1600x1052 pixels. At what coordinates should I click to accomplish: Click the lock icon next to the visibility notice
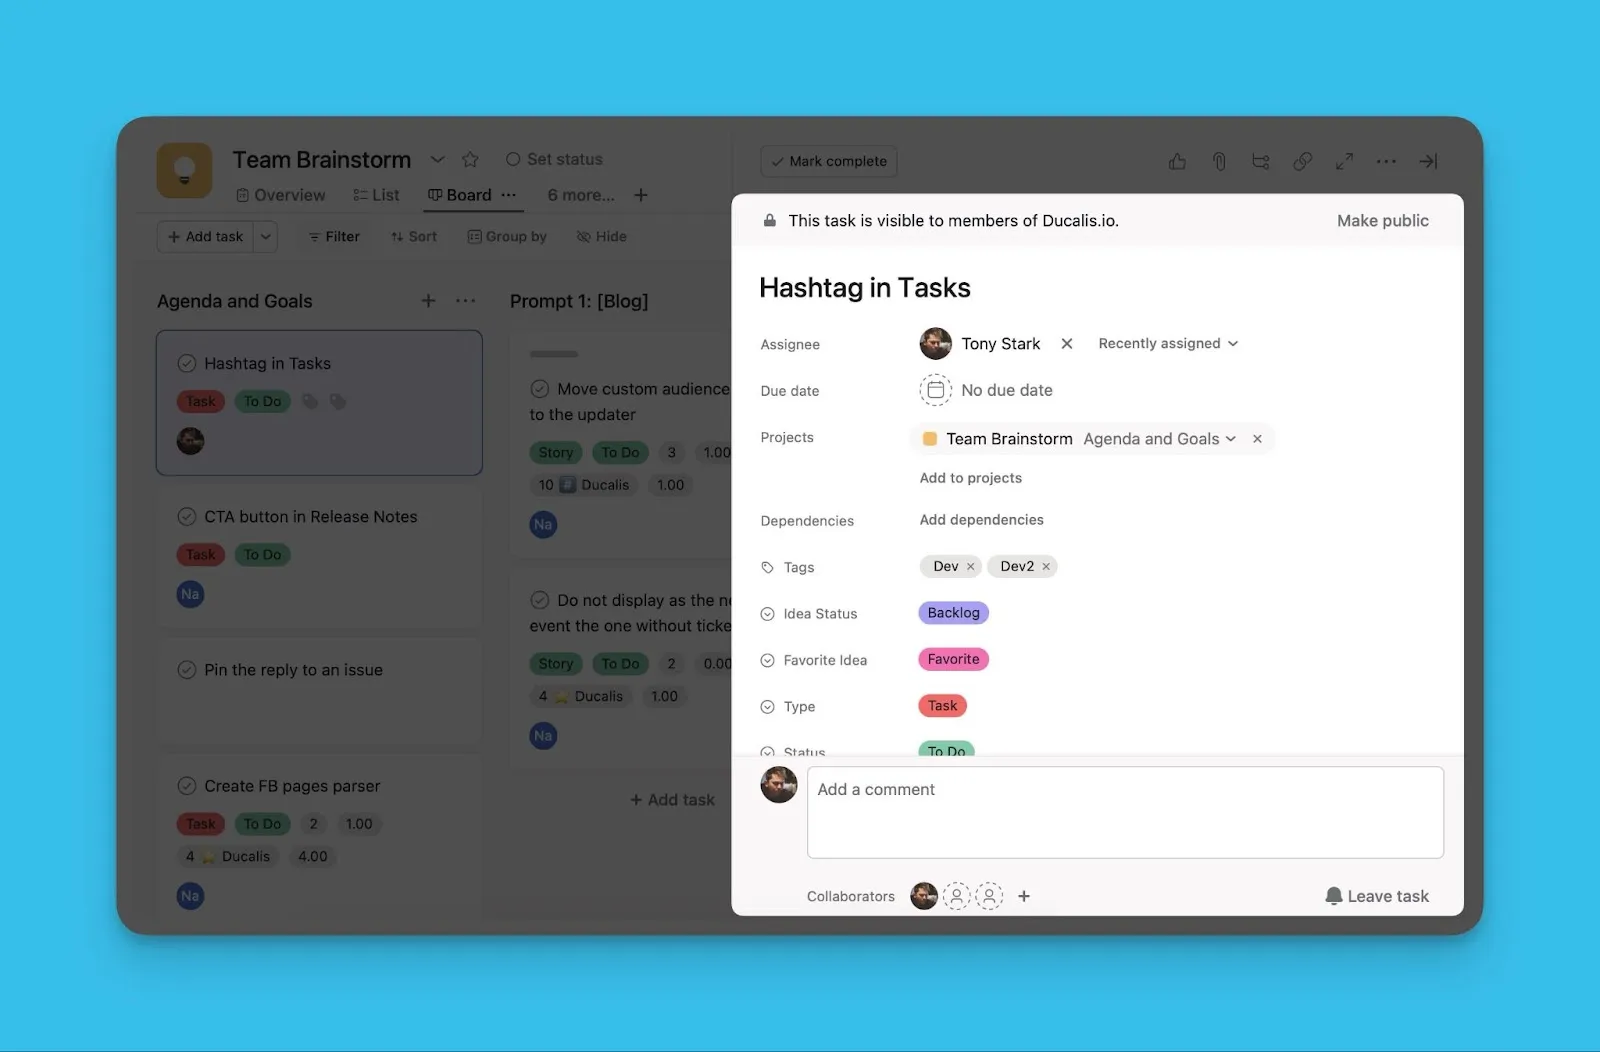pyautogui.click(x=769, y=220)
